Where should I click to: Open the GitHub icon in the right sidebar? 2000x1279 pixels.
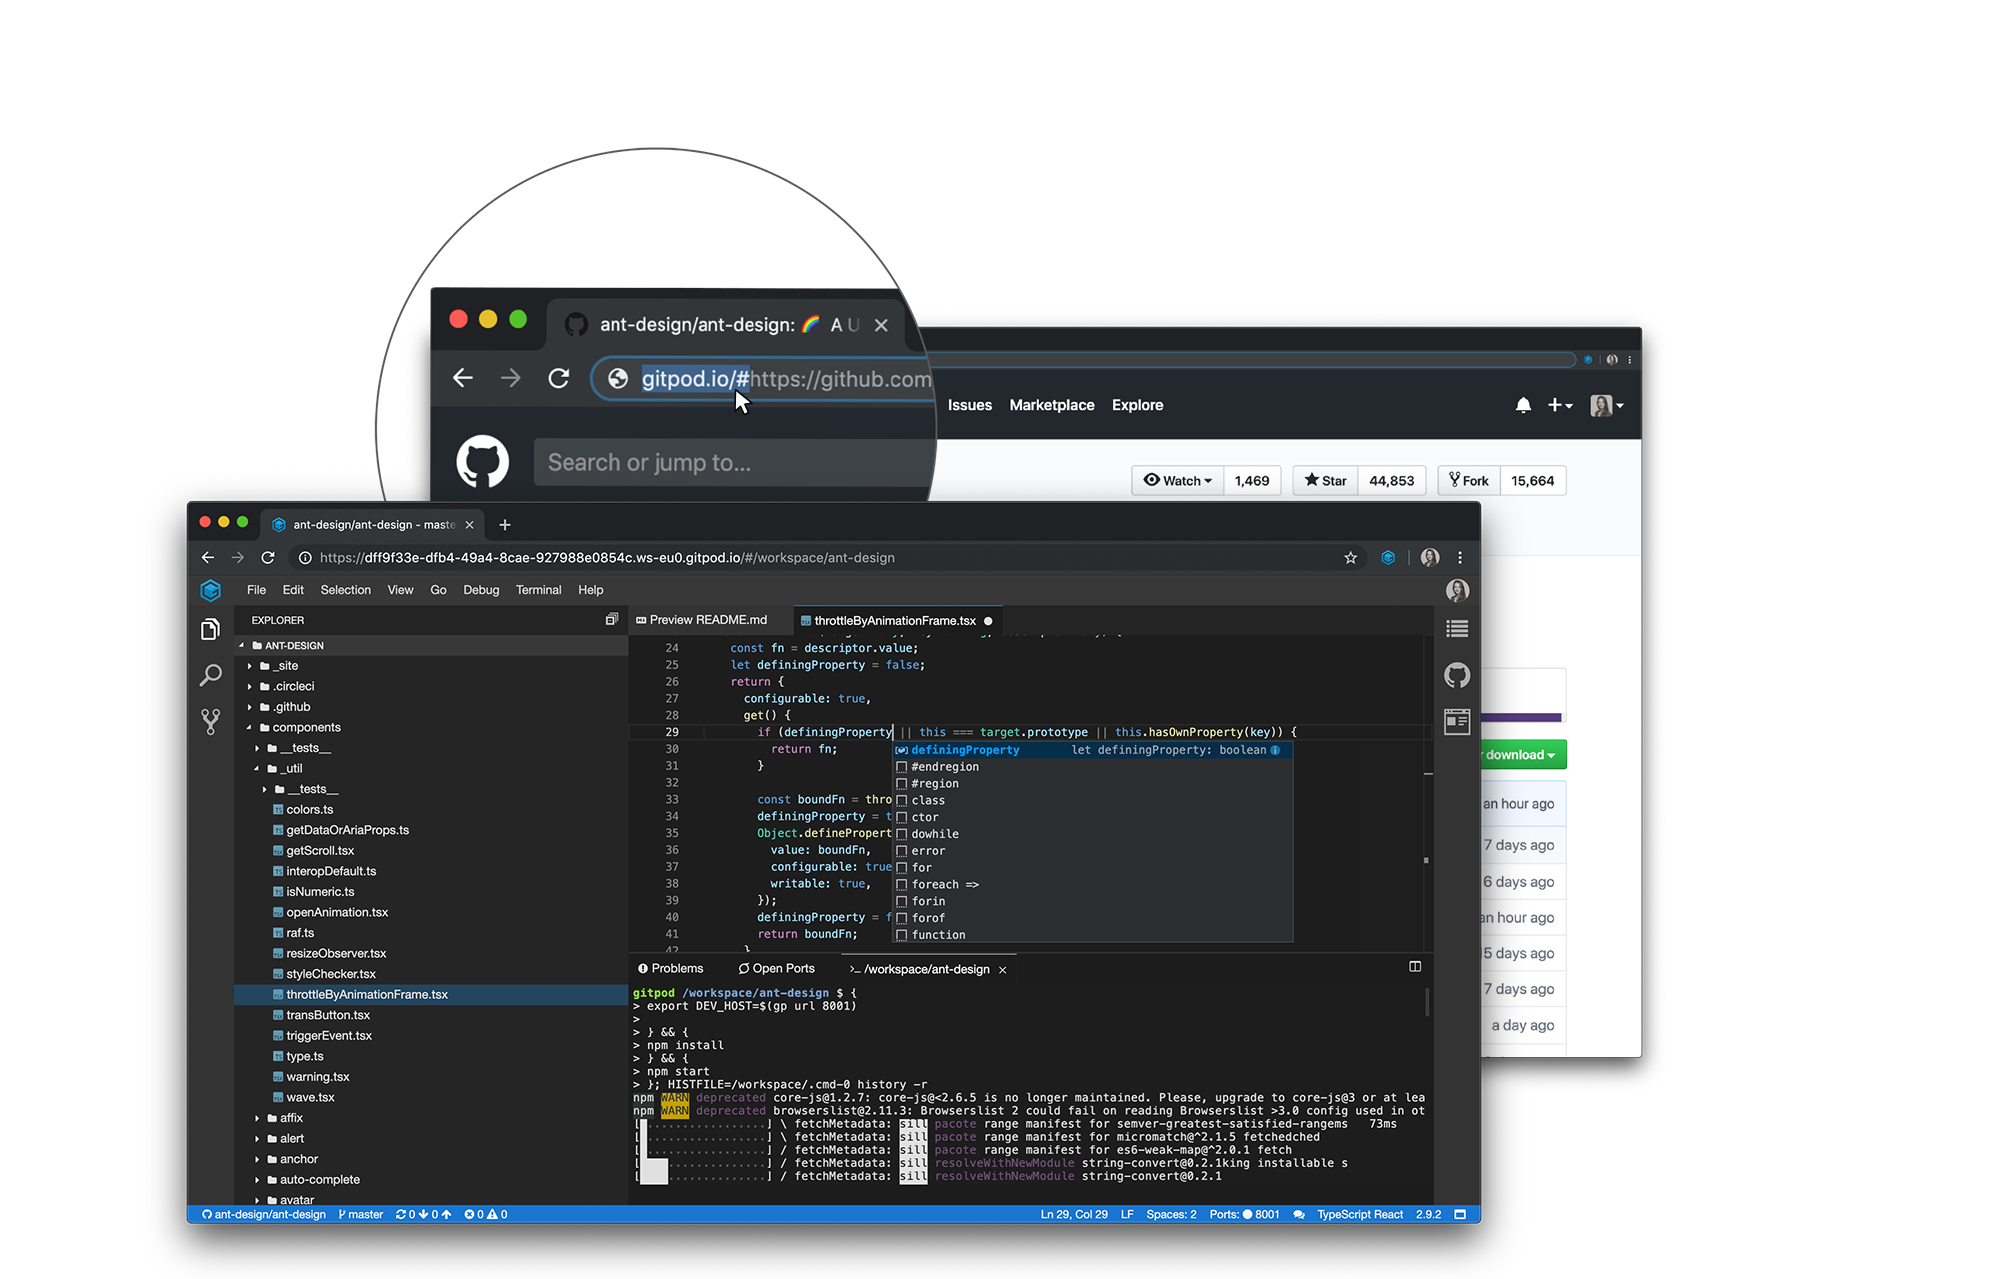(1457, 675)
